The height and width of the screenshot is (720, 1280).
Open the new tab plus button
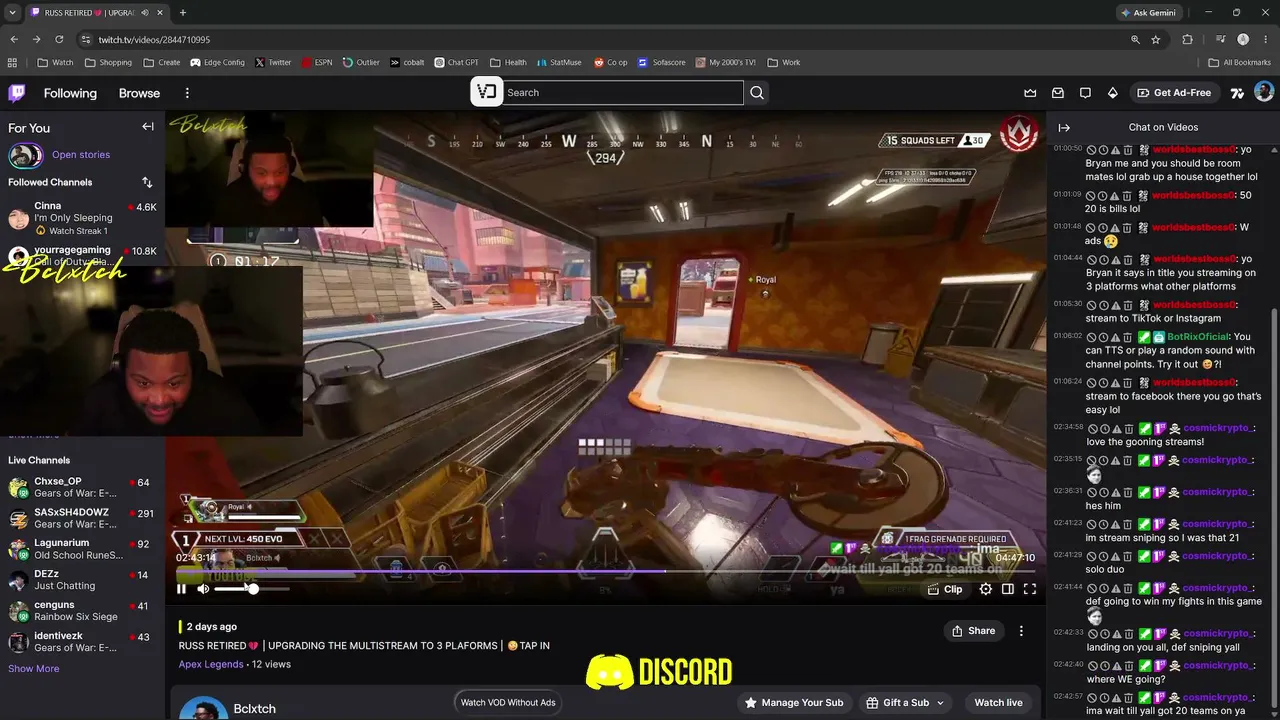point(182,13)
